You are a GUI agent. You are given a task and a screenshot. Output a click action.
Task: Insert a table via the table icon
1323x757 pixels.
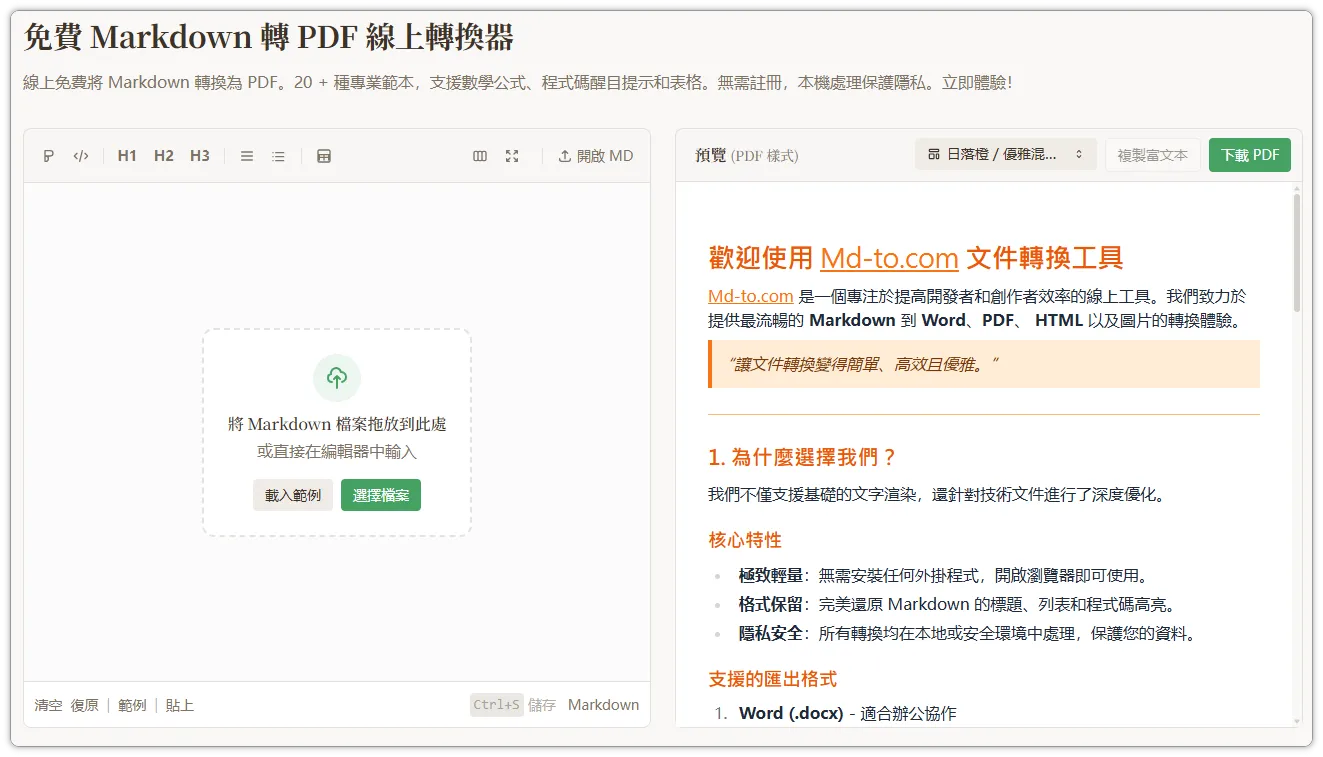coord(323,155)
